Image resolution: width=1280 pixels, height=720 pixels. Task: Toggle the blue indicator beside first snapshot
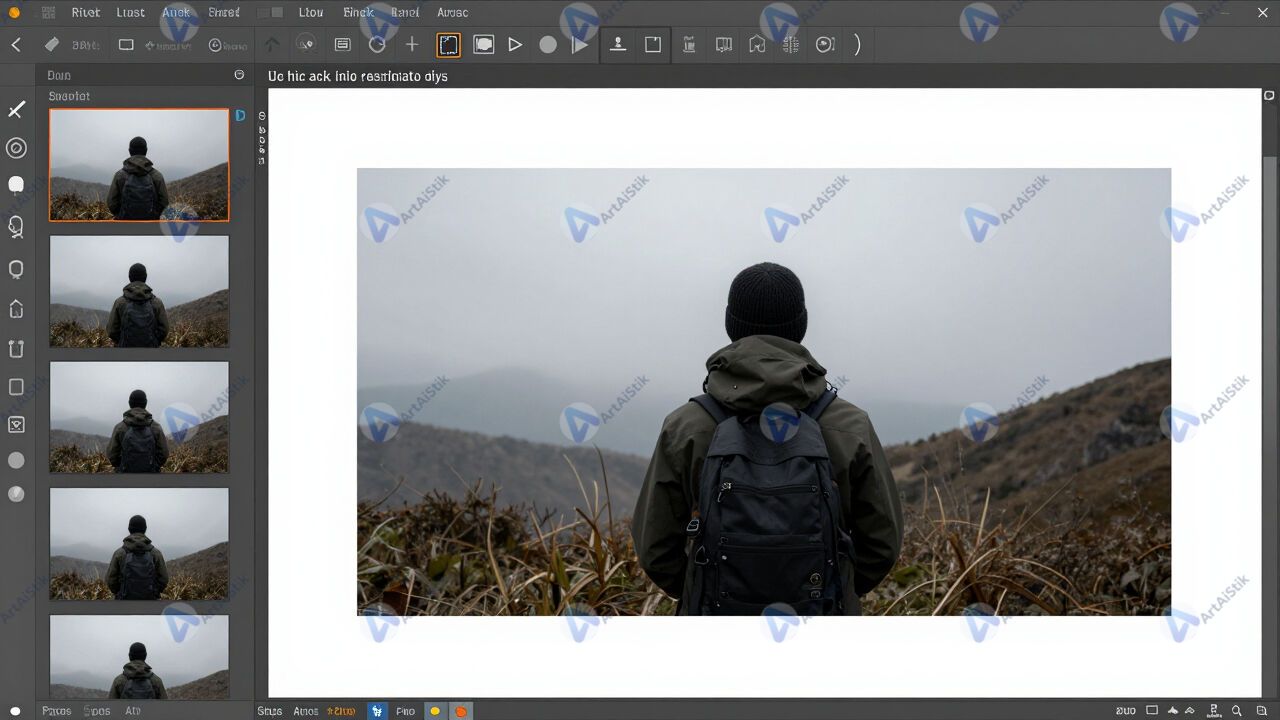(240, 116)
